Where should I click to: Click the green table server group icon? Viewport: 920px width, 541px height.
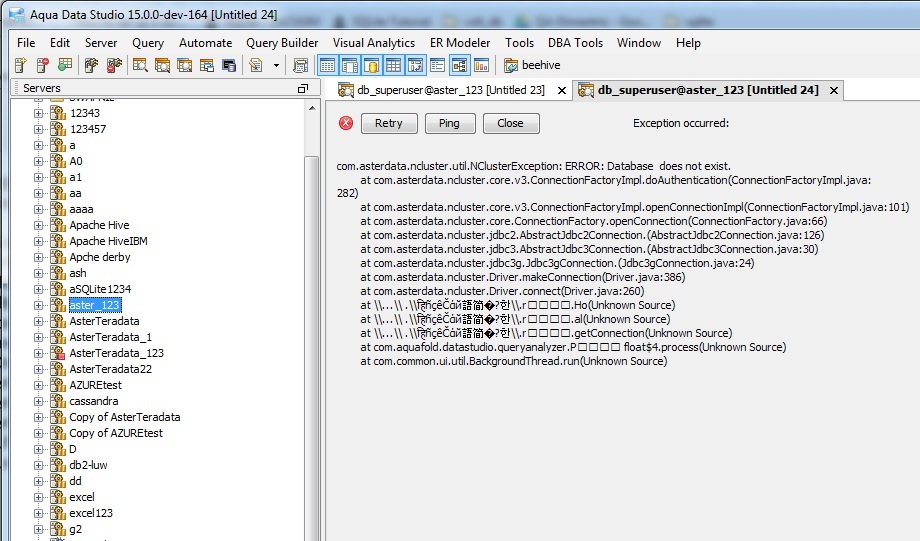coord(65,65)
